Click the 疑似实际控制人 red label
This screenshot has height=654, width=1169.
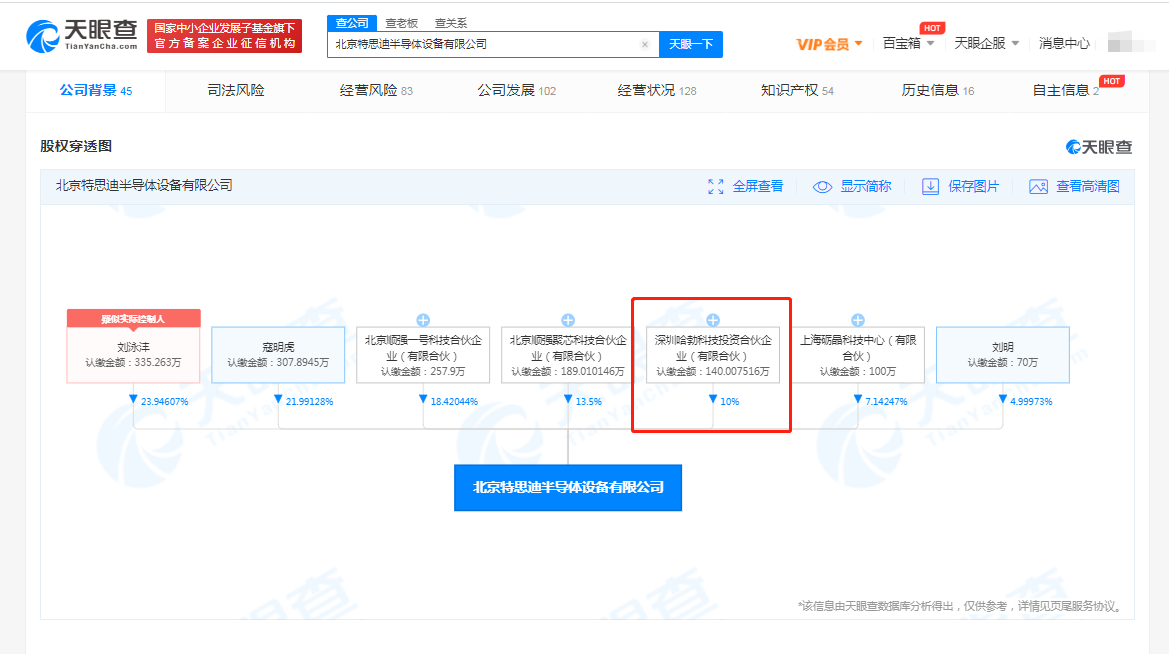pyautogui.click(x=133, y=318)
